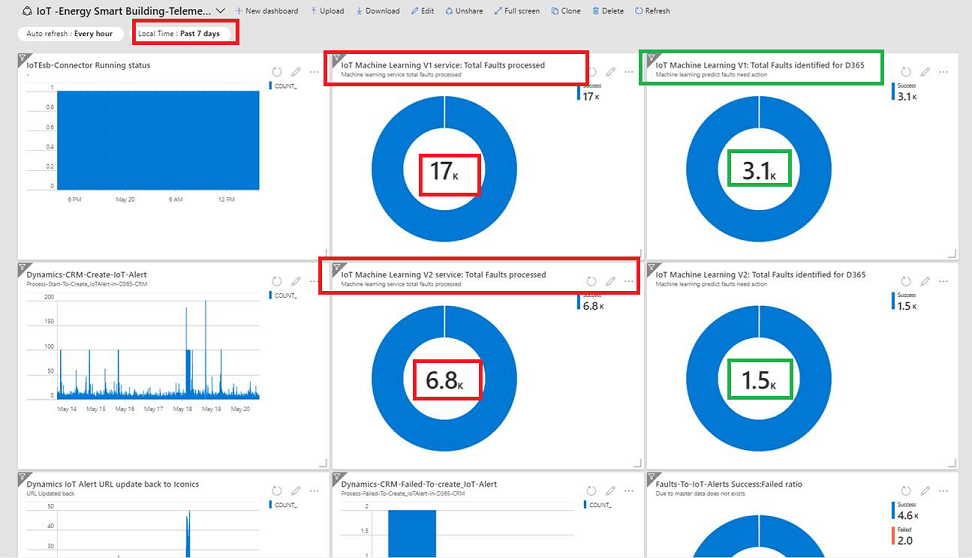972x558 pixels.
Task: Click the IoT Machine Learning V1 Total Faults processed title
Action: (443, 65)
